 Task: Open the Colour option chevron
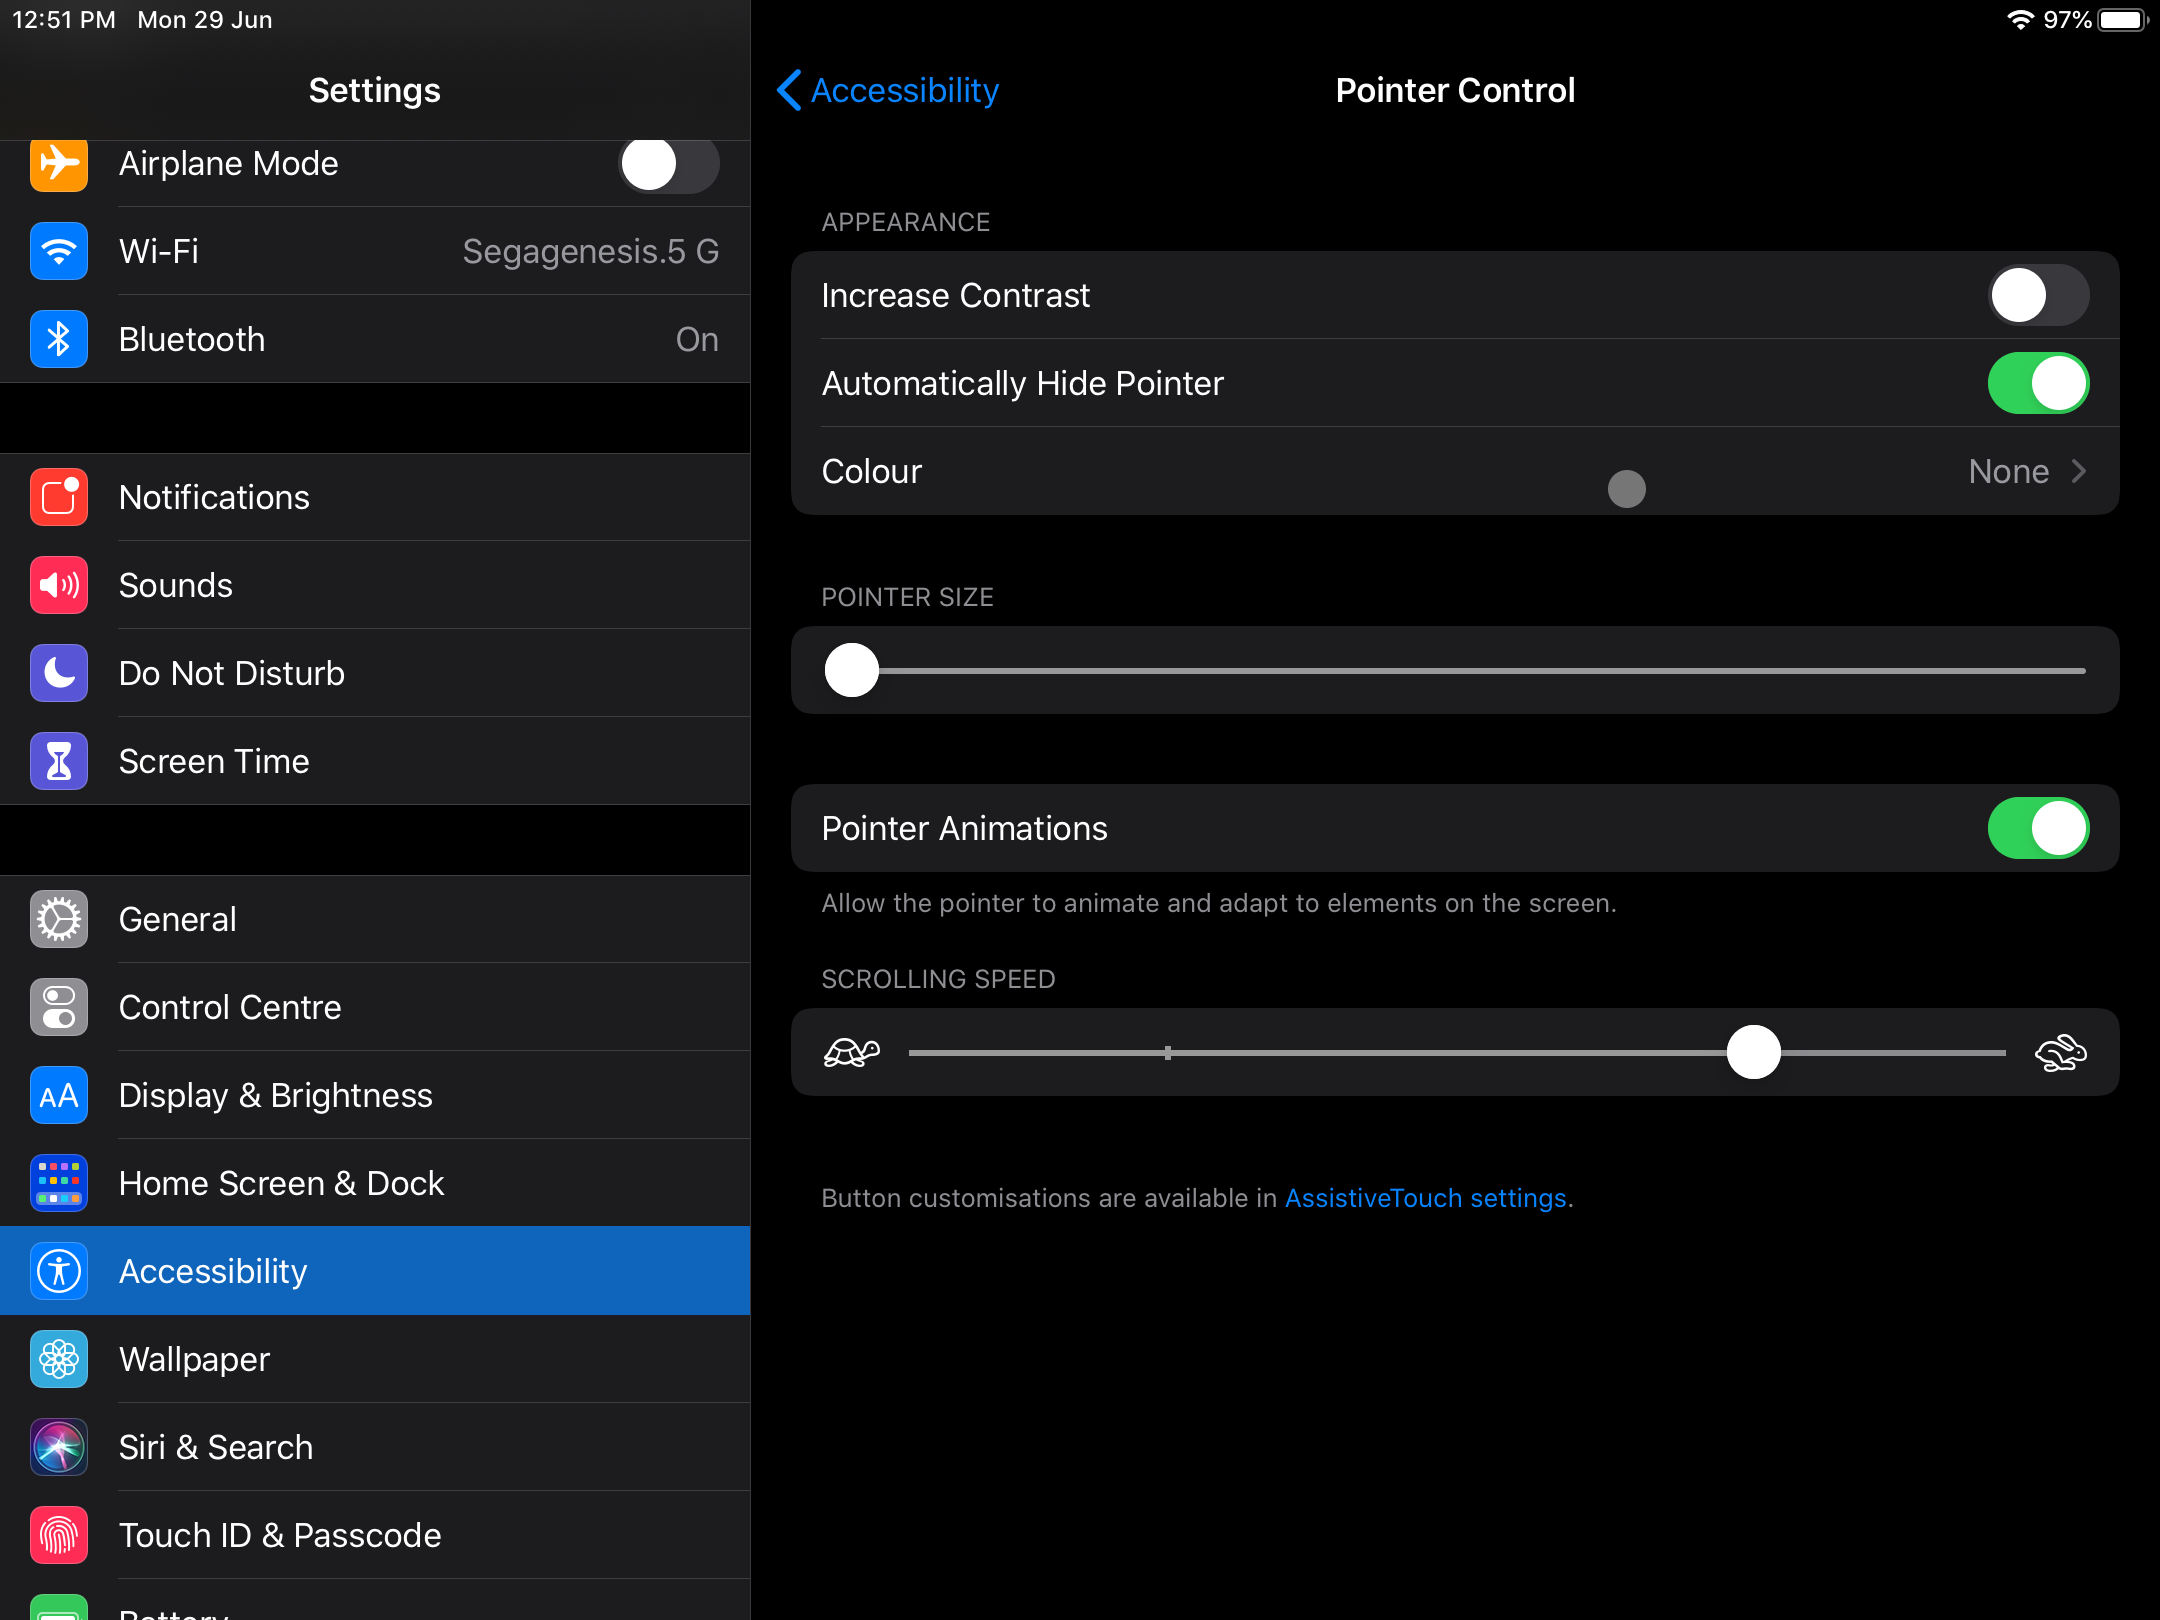(x=2079, y=471)
